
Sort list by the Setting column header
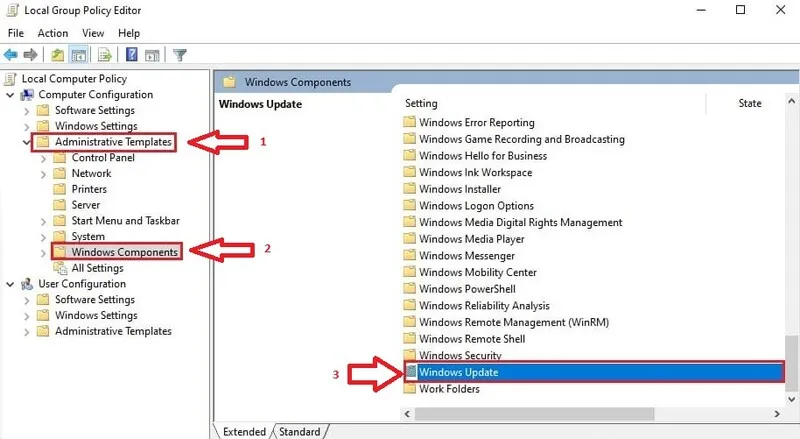point(550,103)
